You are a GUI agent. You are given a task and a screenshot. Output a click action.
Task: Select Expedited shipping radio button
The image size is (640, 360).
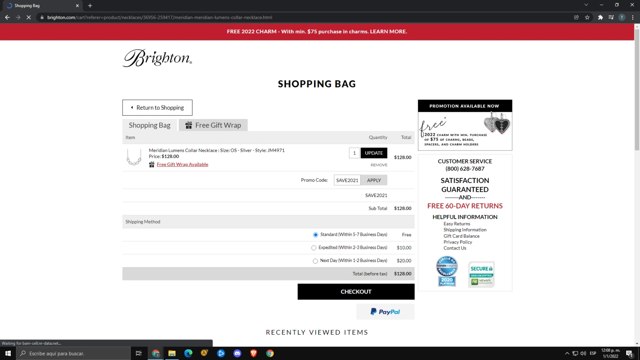tap(313, 248)
